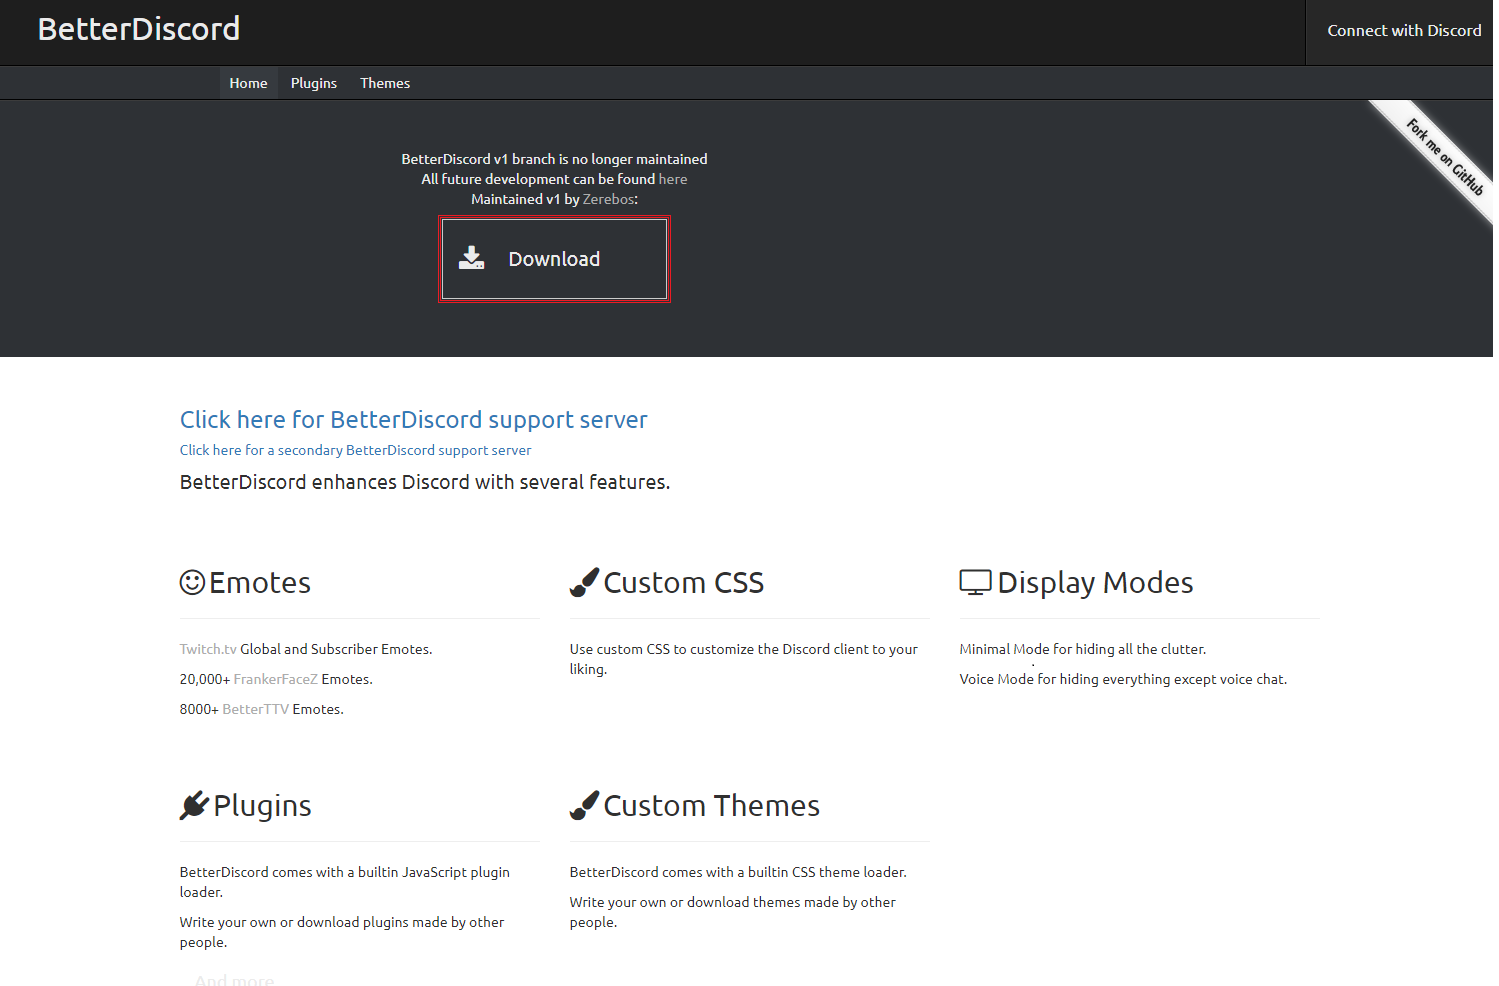The width and height of the screenshot is (1499, 986).
Task: Click the Custom Themes heading text
Action: click(712, 805)
